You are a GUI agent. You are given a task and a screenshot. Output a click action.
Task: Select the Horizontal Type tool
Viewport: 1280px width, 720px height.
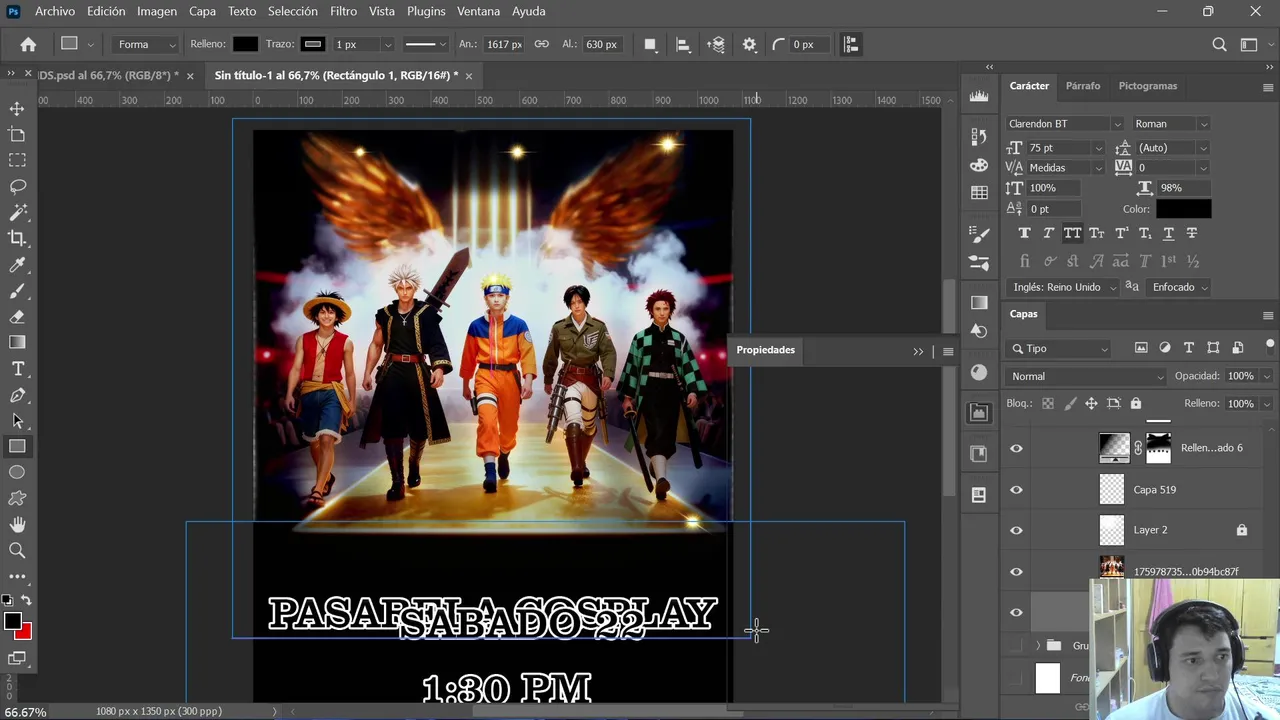click(x=17, y=369)
